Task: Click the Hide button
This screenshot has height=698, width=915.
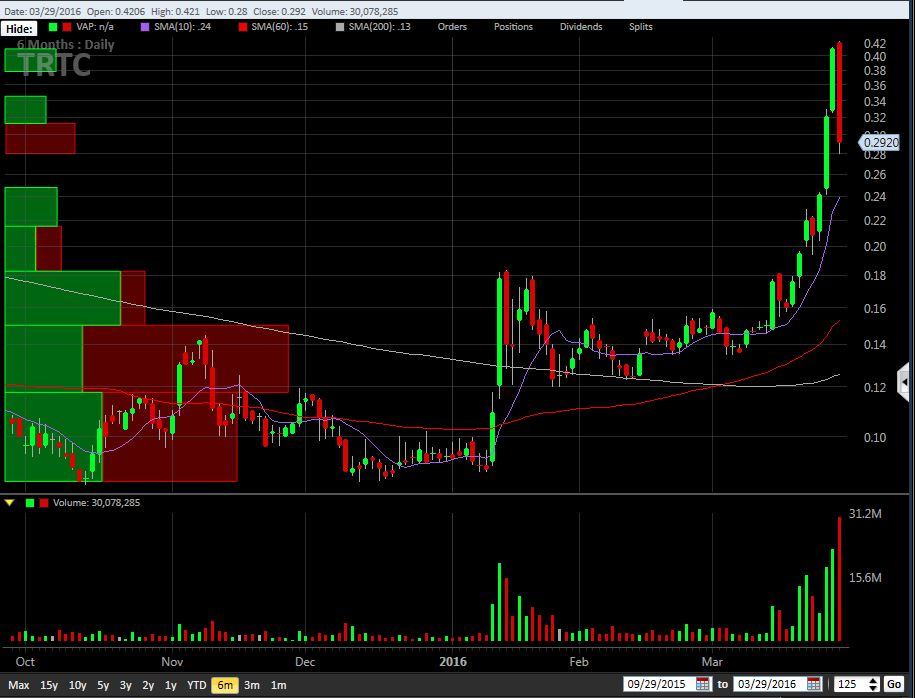Action: click(x=20, y=28)
